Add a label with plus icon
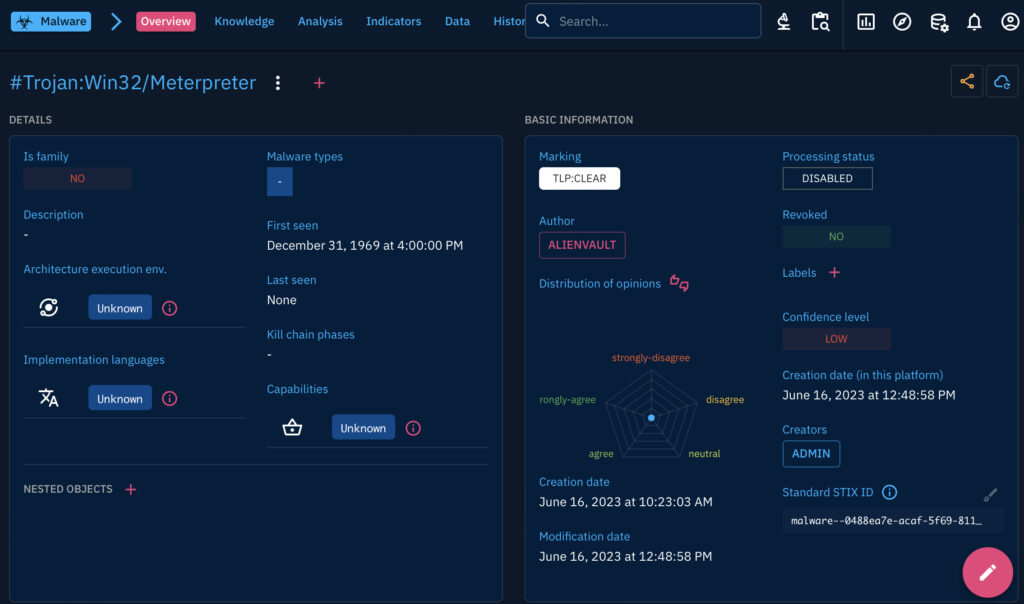 point(835,272)
